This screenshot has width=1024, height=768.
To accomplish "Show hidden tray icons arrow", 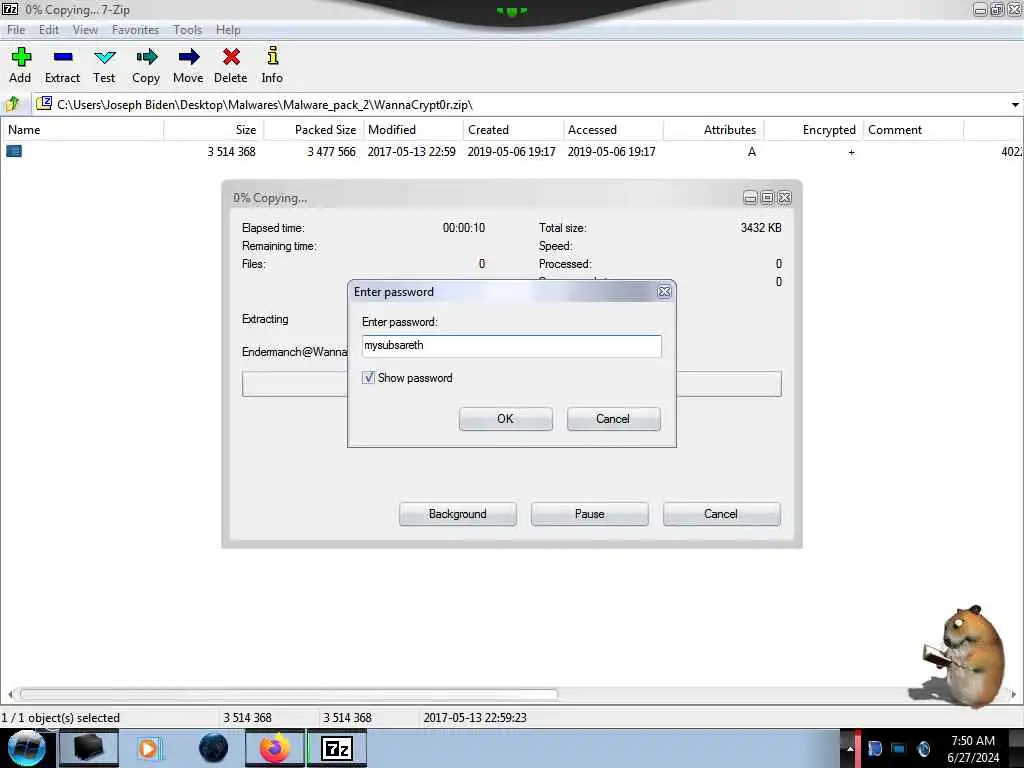I will coord(849,749).
